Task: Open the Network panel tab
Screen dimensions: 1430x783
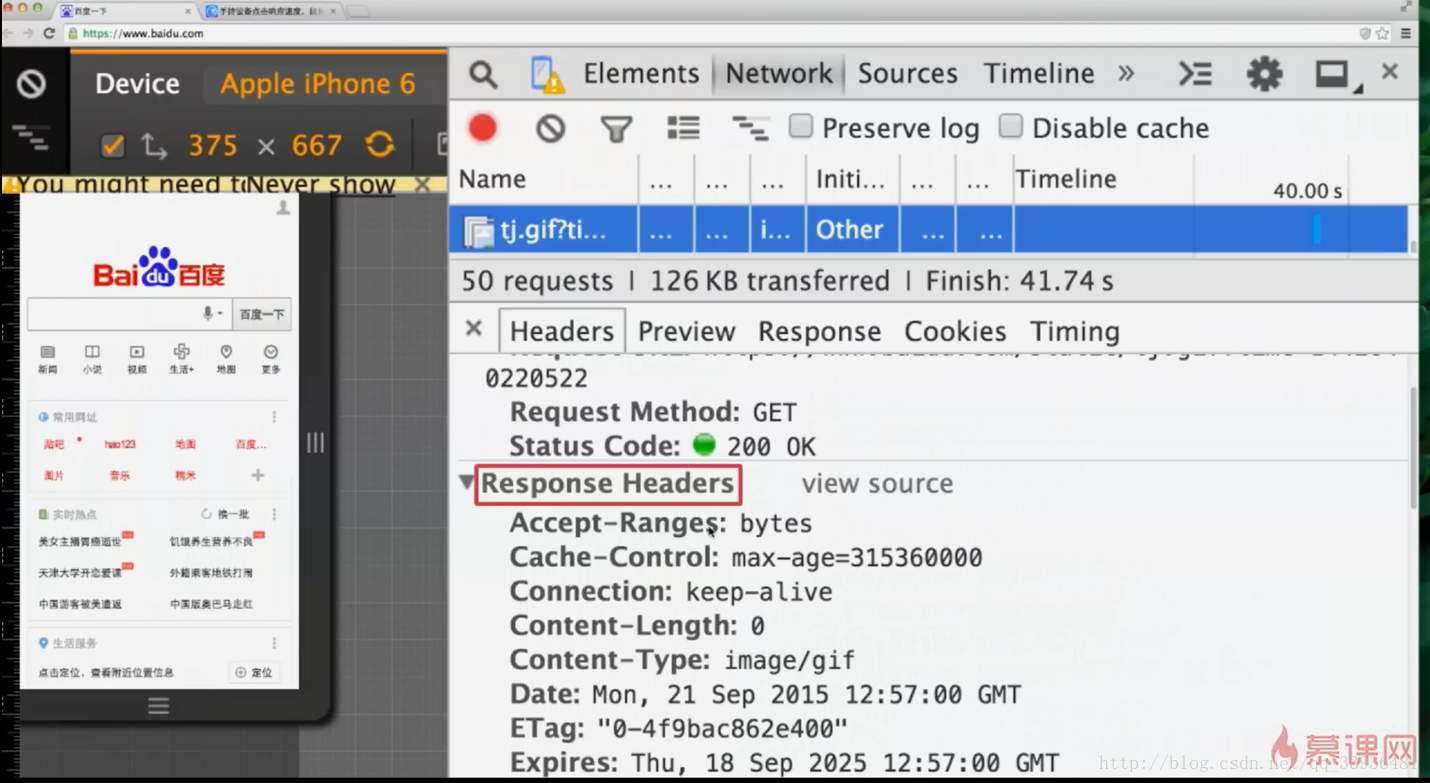Action: (779, 74)
